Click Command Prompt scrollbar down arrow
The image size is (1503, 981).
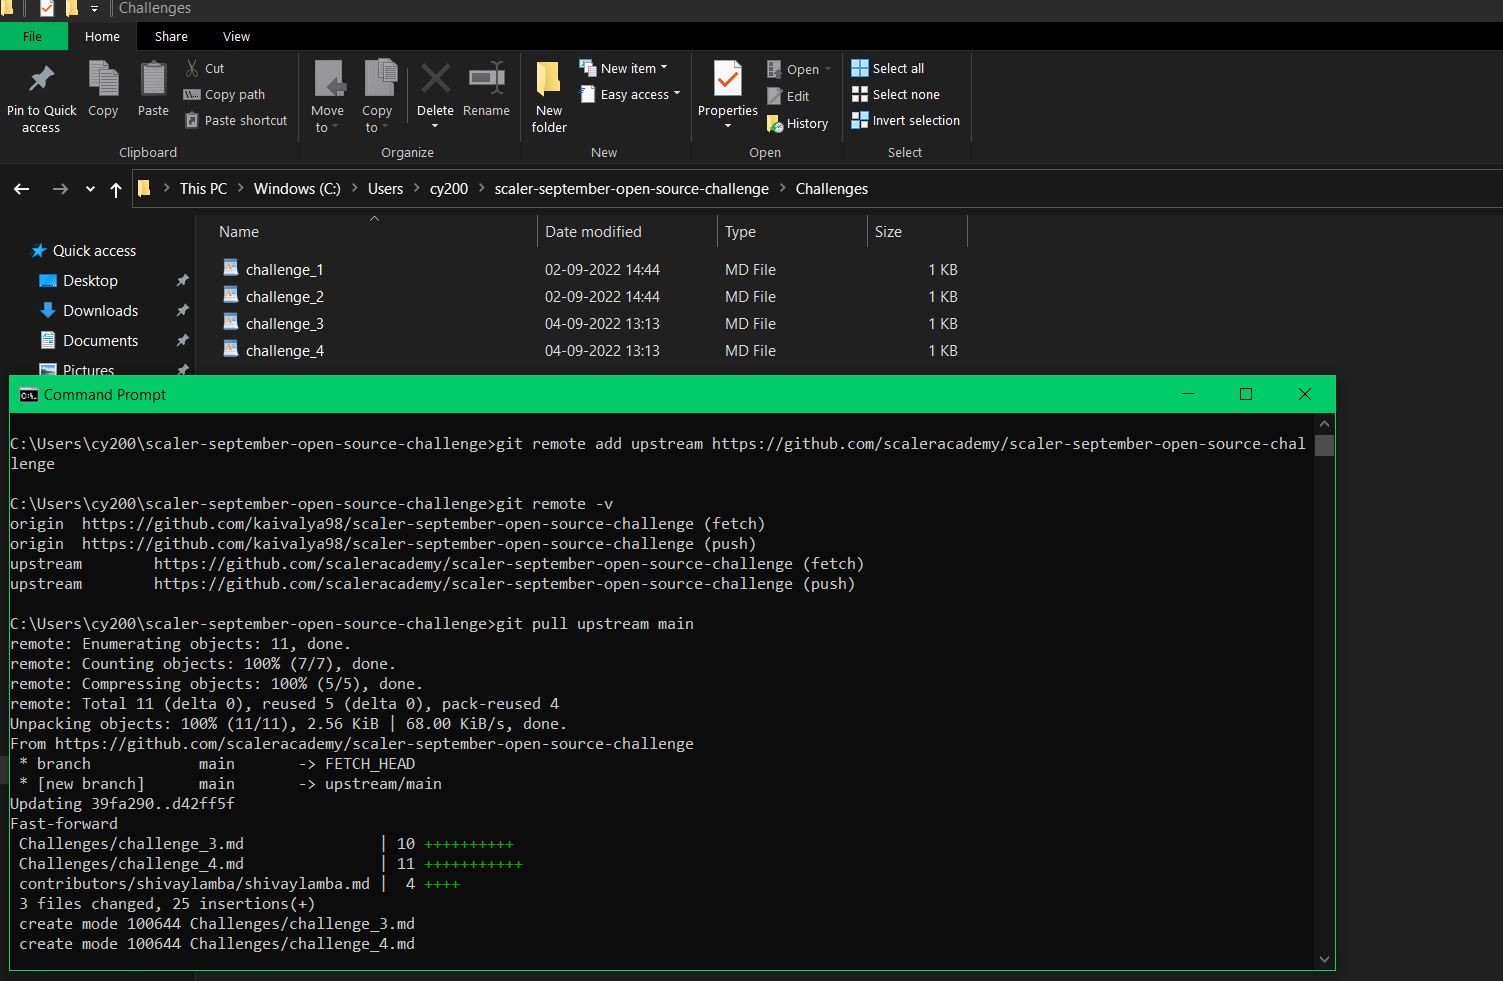click(x=1325, y=959)
